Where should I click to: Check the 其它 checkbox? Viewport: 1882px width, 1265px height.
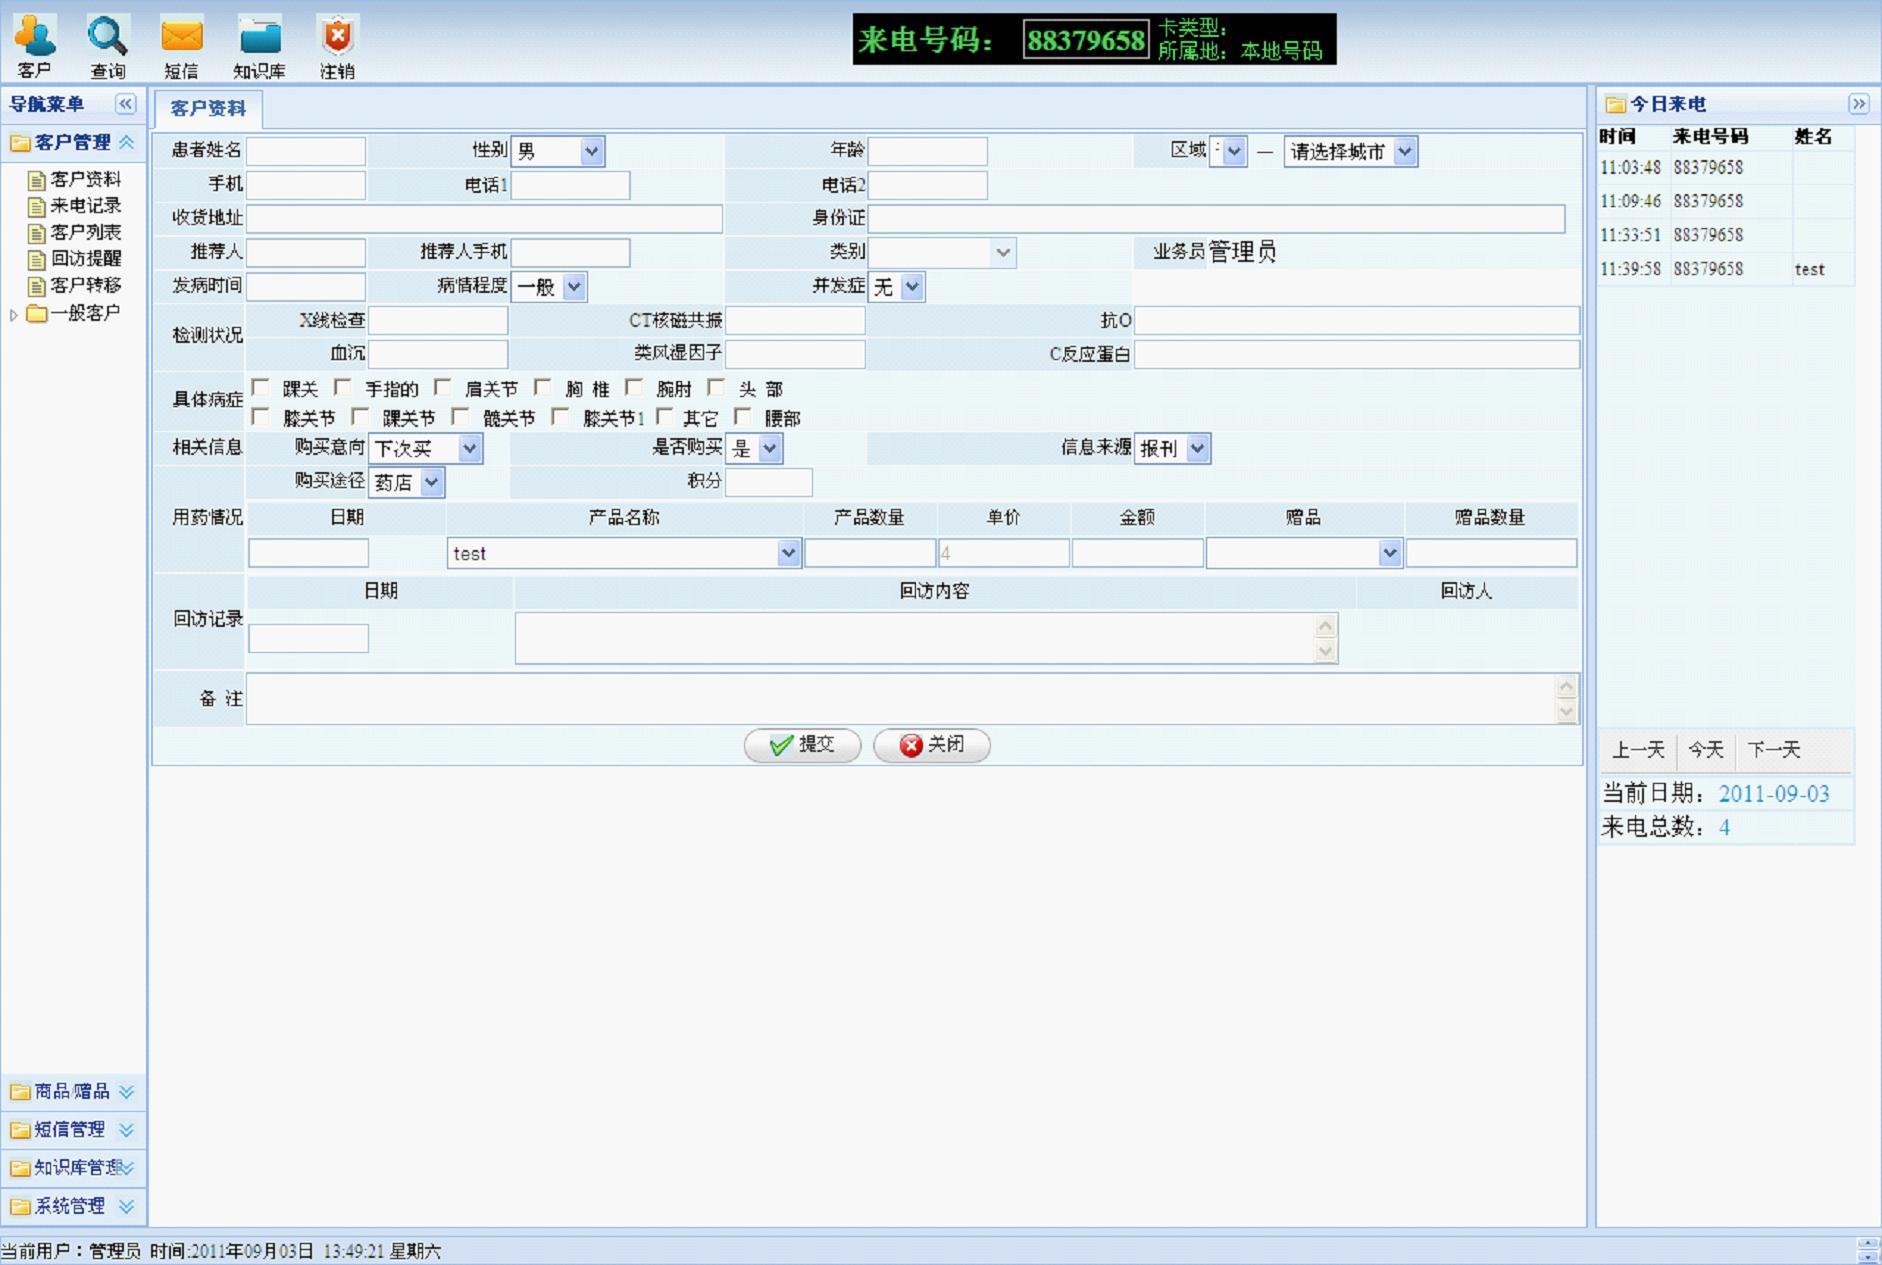[665, 416]
